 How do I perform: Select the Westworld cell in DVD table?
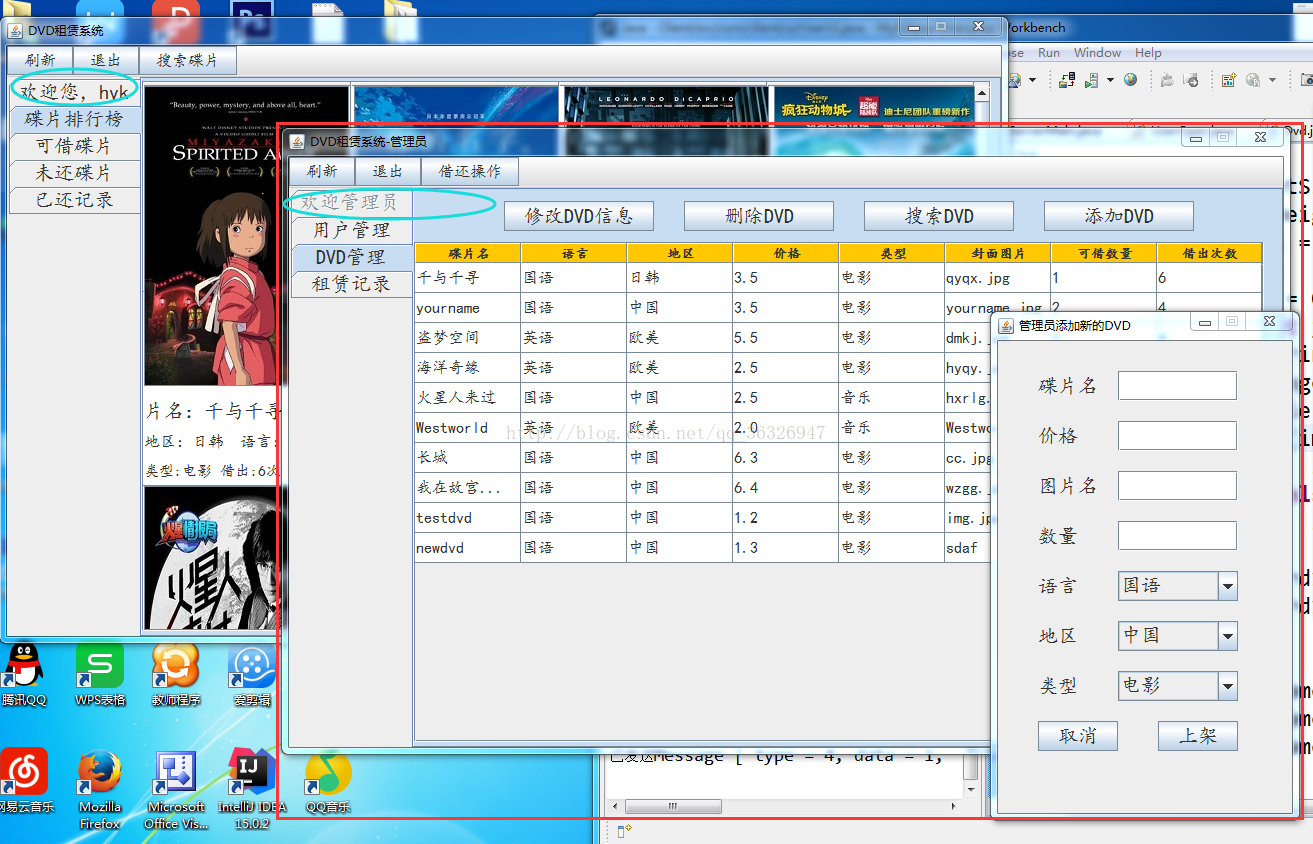click(468, 428)
